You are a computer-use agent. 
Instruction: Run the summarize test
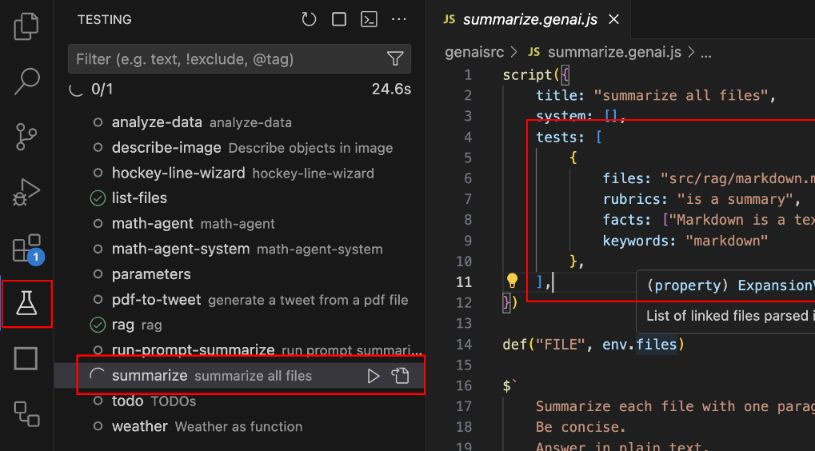[x=373, y=376]
